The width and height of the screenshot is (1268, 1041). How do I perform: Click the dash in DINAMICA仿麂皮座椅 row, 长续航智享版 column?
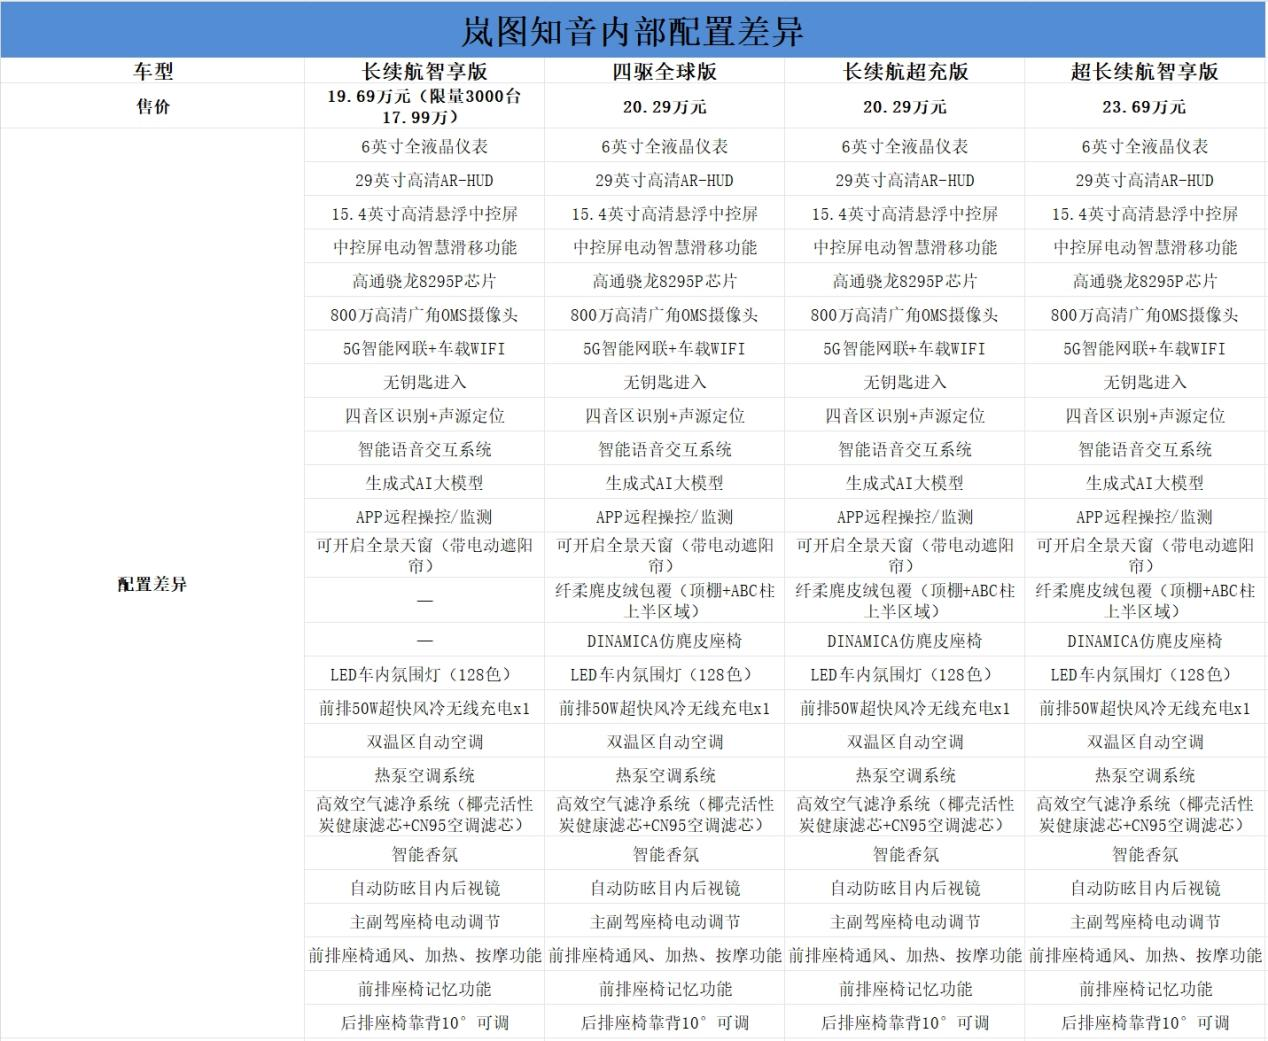424,641
